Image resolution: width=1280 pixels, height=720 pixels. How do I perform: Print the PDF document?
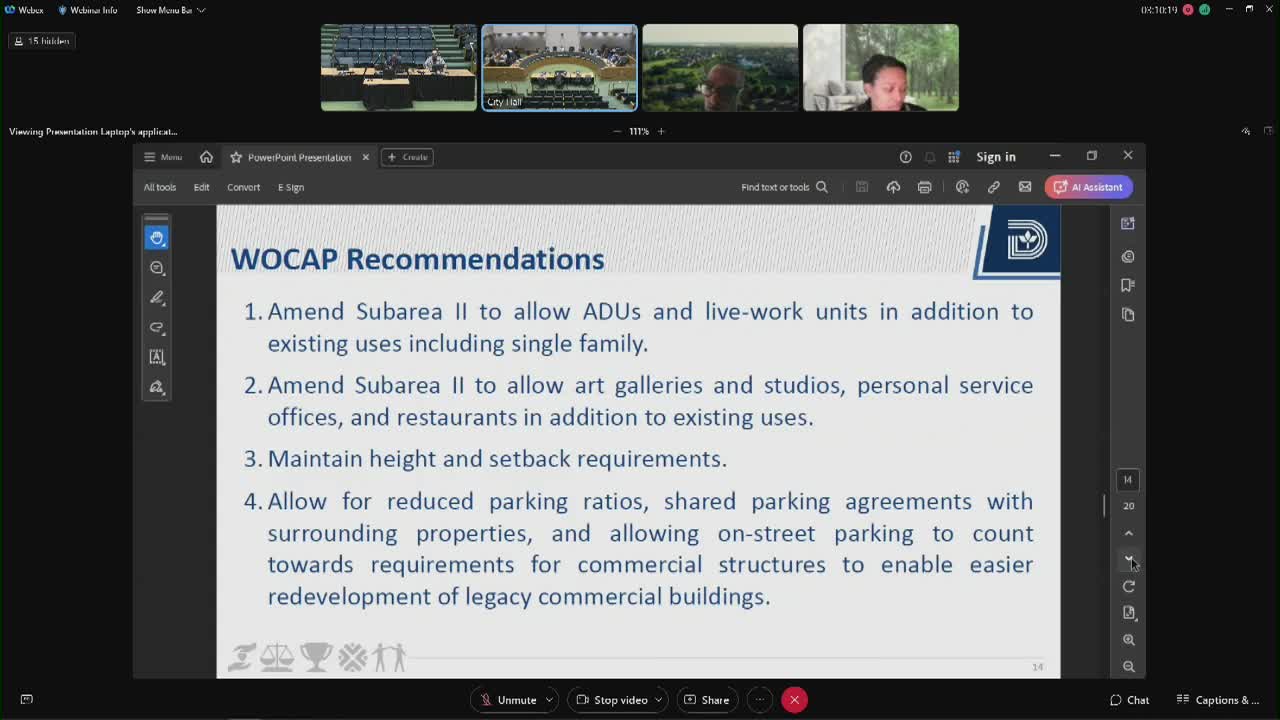pyautogui.click(x=925, y=187)
